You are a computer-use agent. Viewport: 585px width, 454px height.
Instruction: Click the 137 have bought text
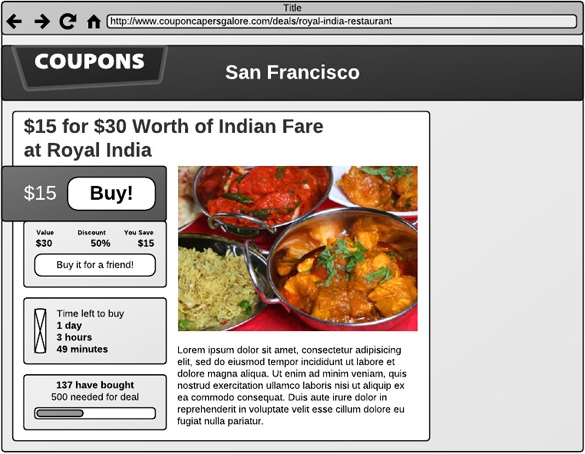click(x=95, y=385)
